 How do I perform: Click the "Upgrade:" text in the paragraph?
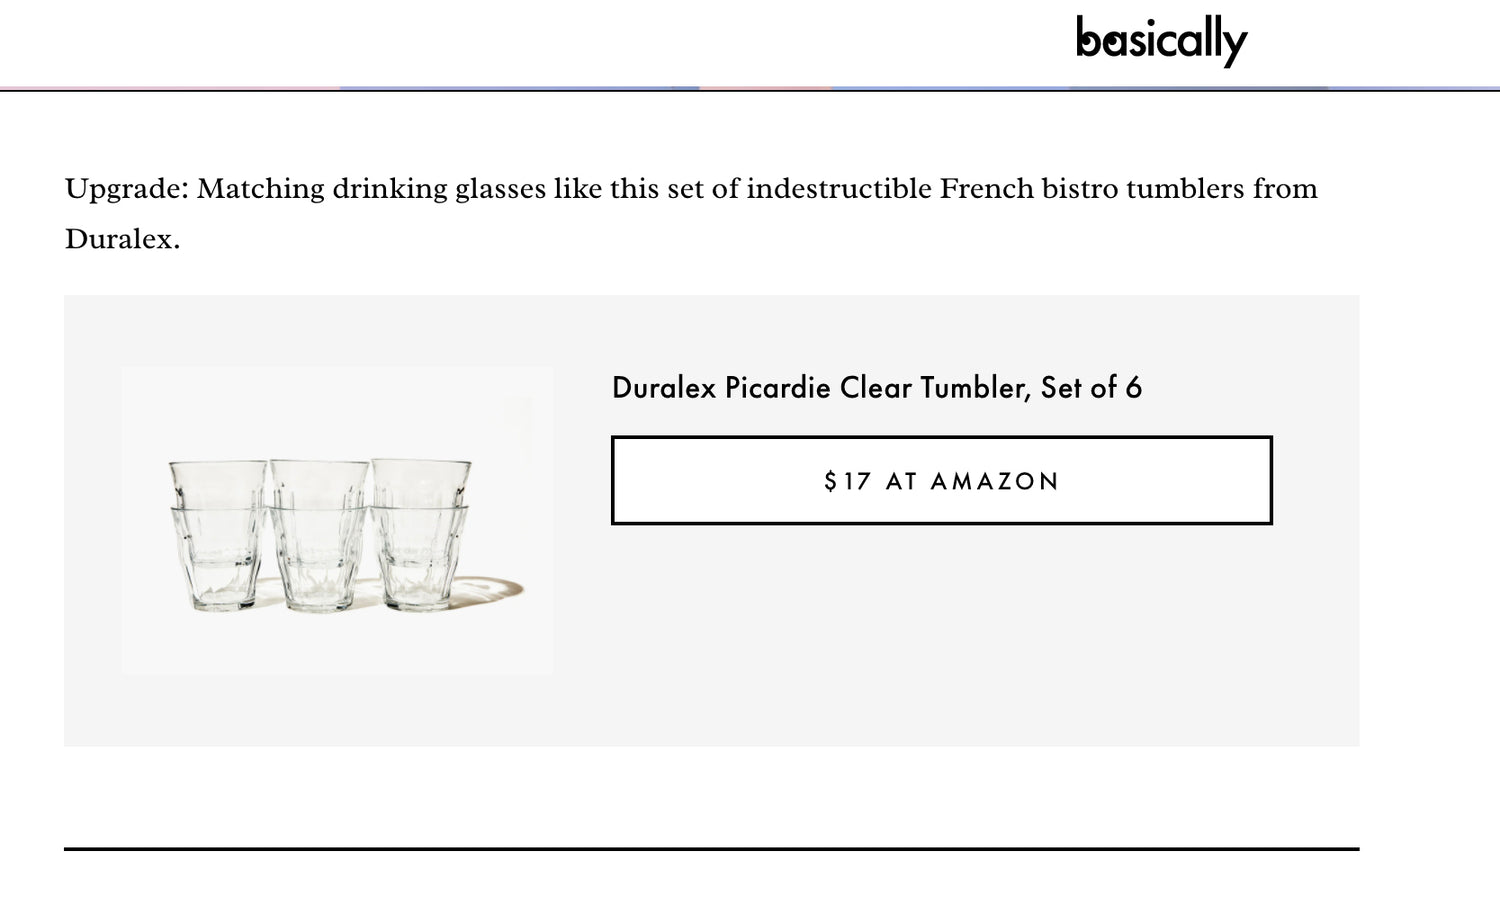tap(127, 189)
